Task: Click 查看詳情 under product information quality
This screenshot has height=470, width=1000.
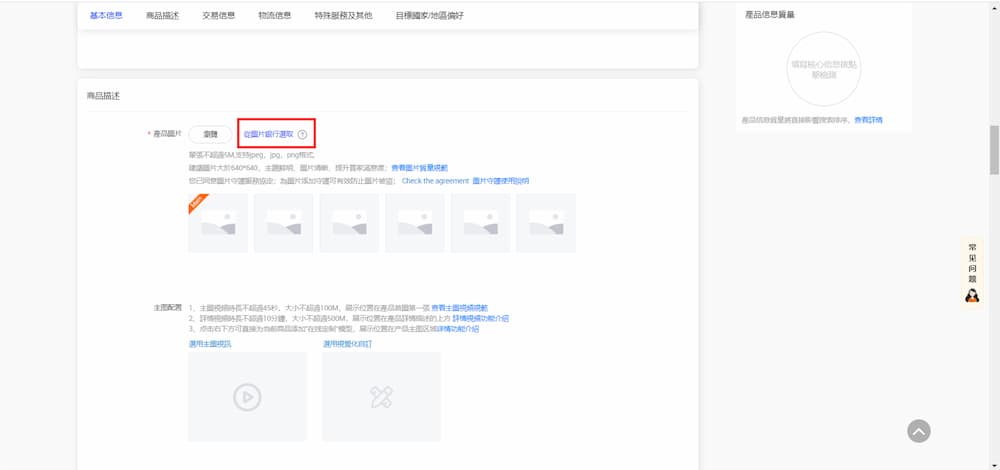Action: coord(867,120)
